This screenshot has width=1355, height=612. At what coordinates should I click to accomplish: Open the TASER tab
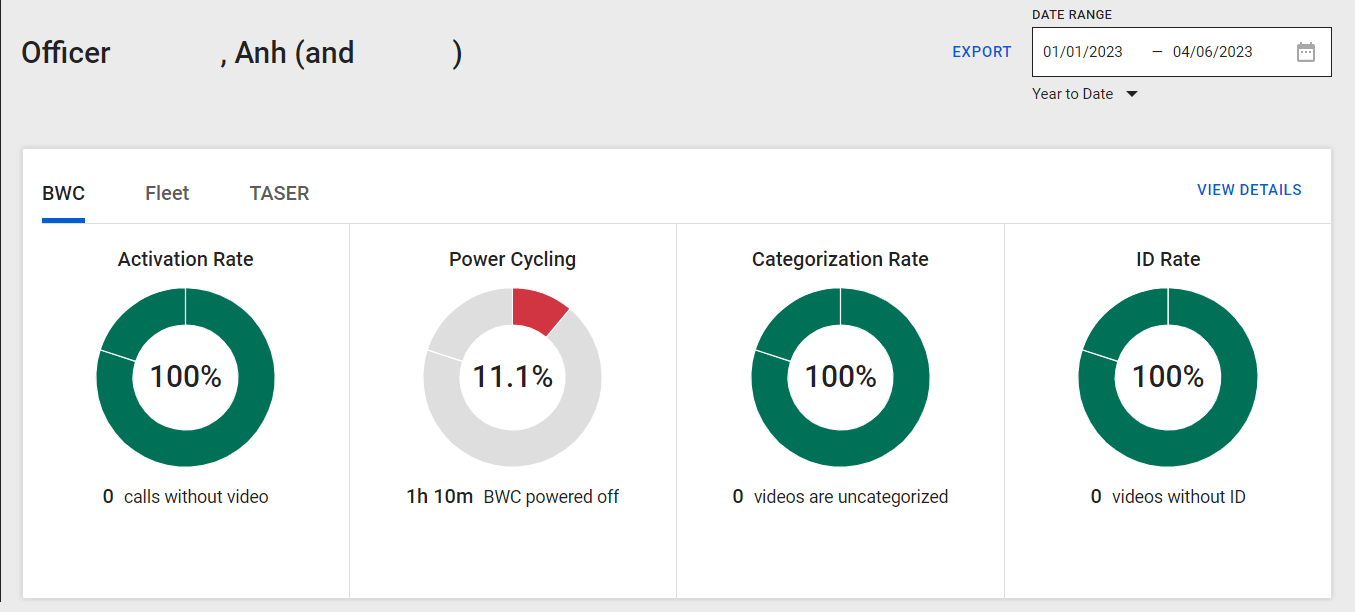coord(279,193)
